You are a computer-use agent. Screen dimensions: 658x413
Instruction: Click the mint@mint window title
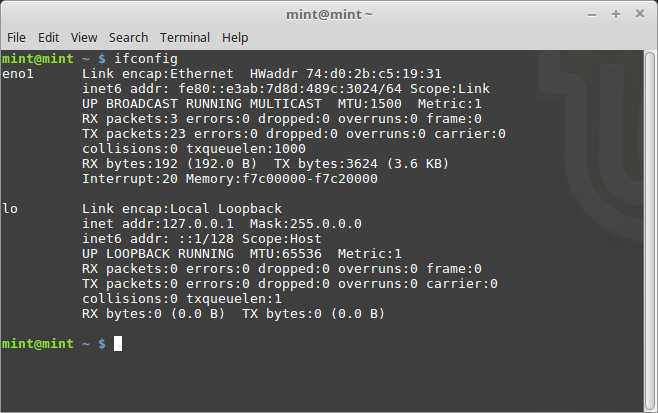tap(329, 15)
